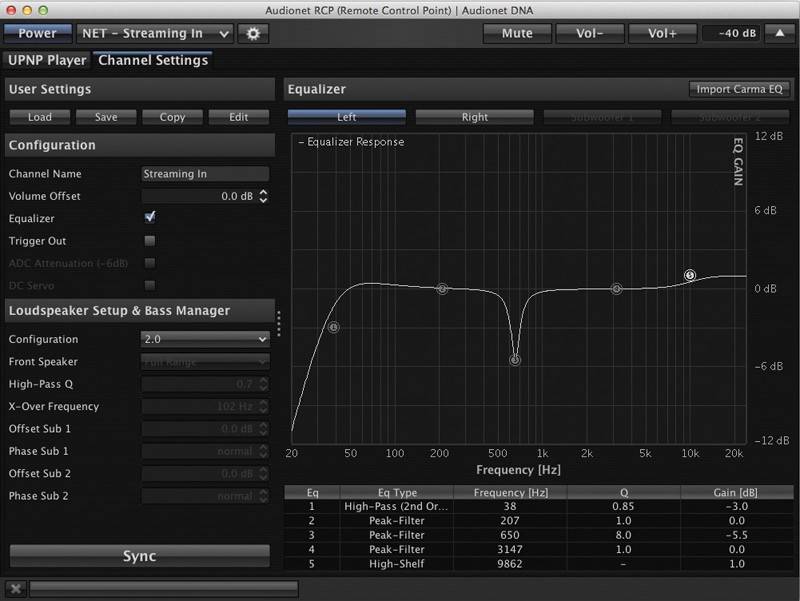Image resolution: width=800 pixels, height=601 pixels.
Task: Click frequency cell 650
Action: 510,535
